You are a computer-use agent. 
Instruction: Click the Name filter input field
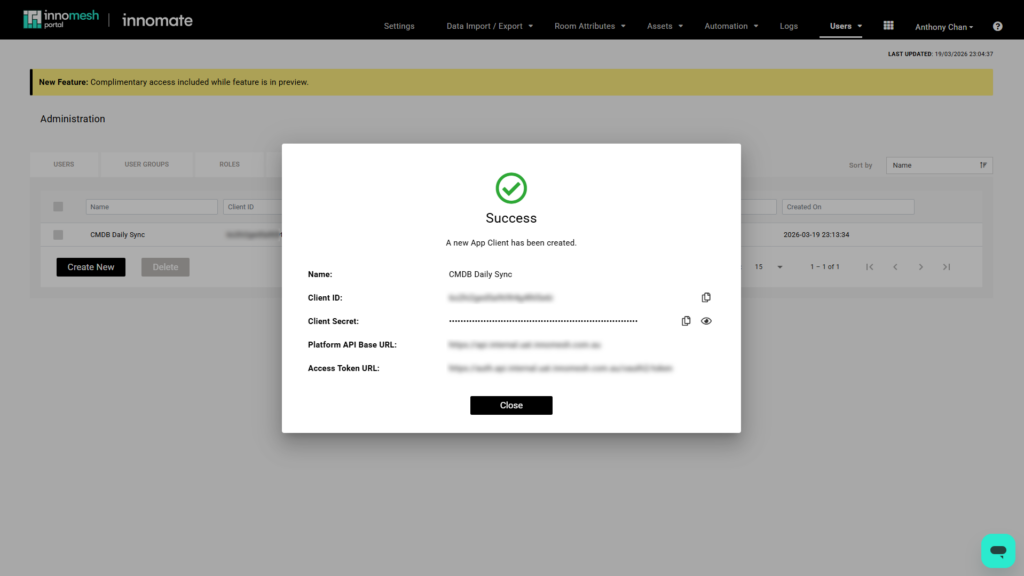point(152,207)
